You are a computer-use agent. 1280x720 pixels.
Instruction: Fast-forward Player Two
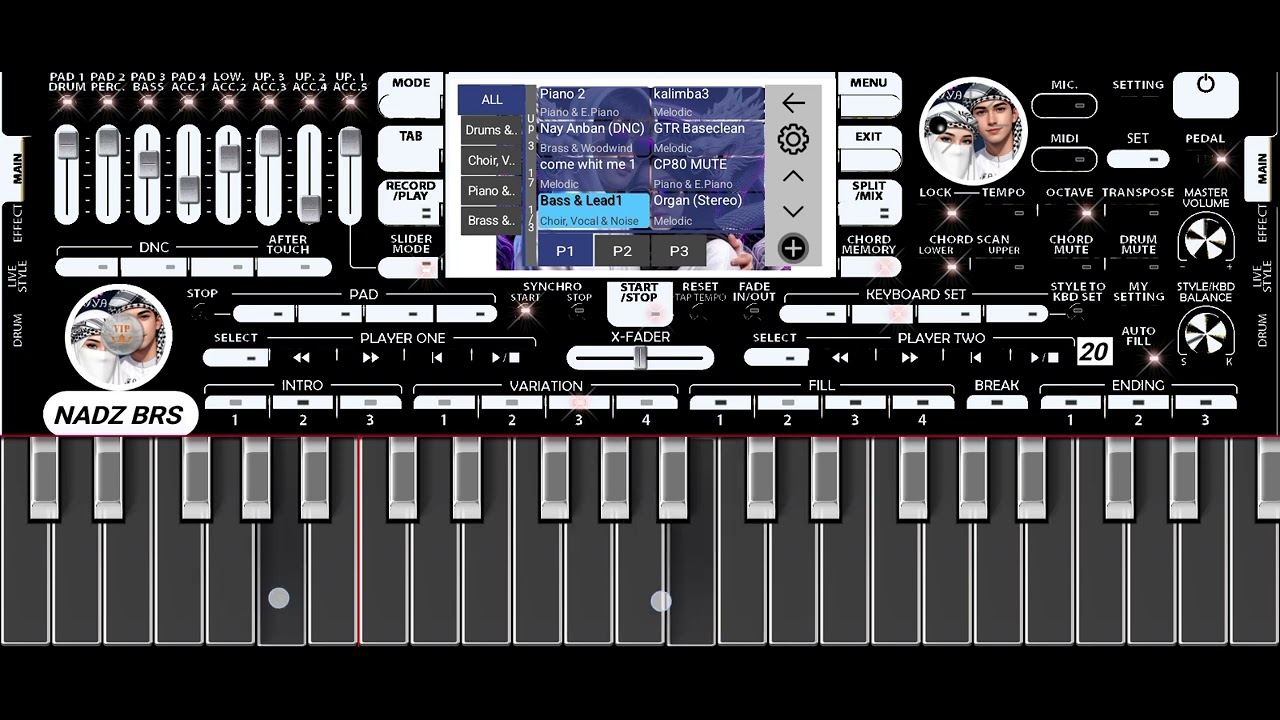click(909, 357)
